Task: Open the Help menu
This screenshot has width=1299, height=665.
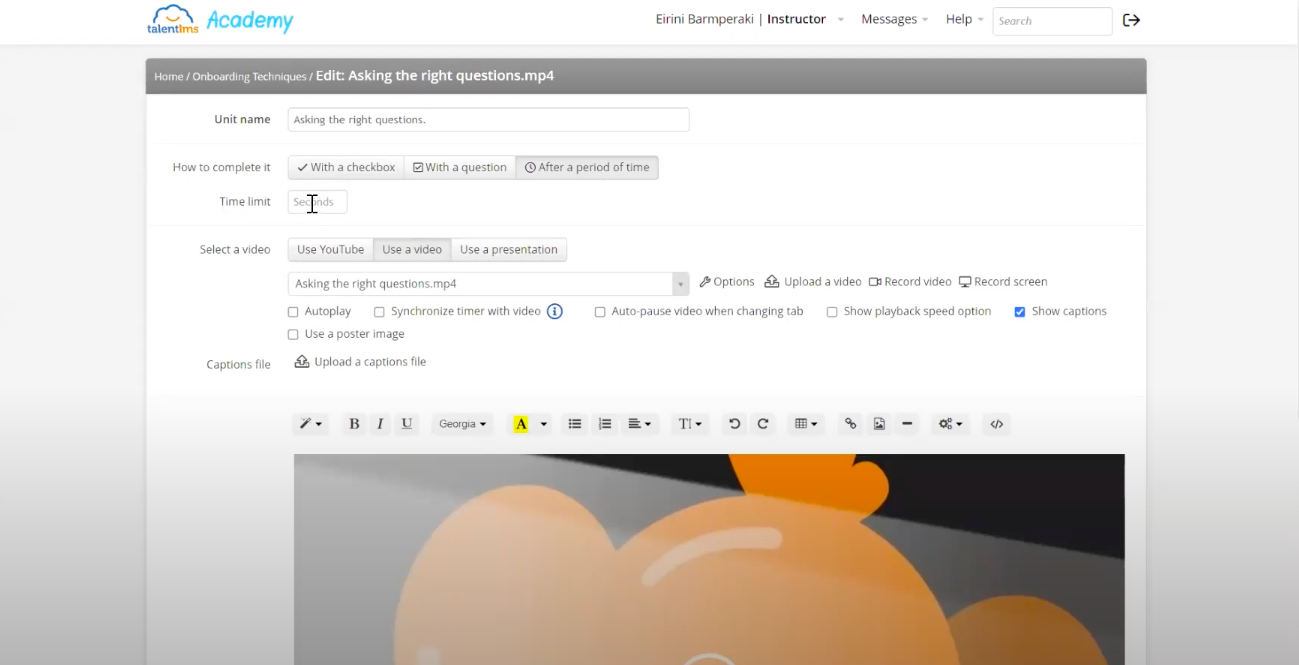Action: (965, 19)
